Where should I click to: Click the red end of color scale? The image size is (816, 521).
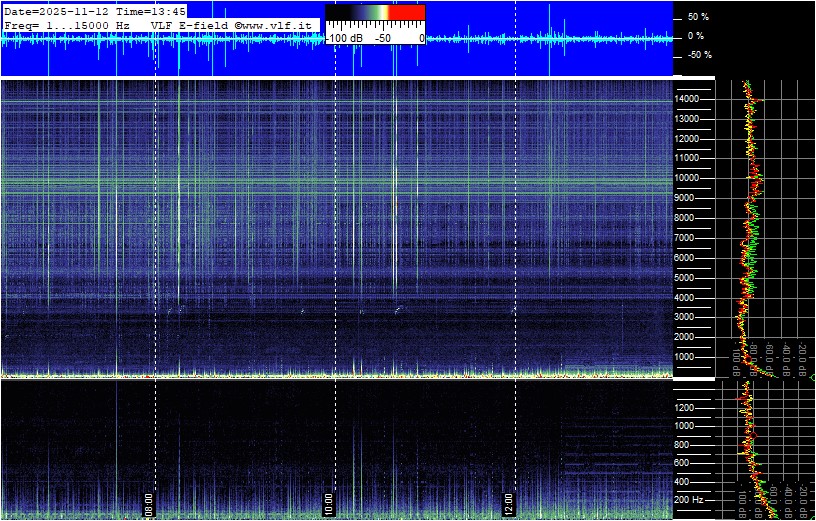[x=406, y=12]
